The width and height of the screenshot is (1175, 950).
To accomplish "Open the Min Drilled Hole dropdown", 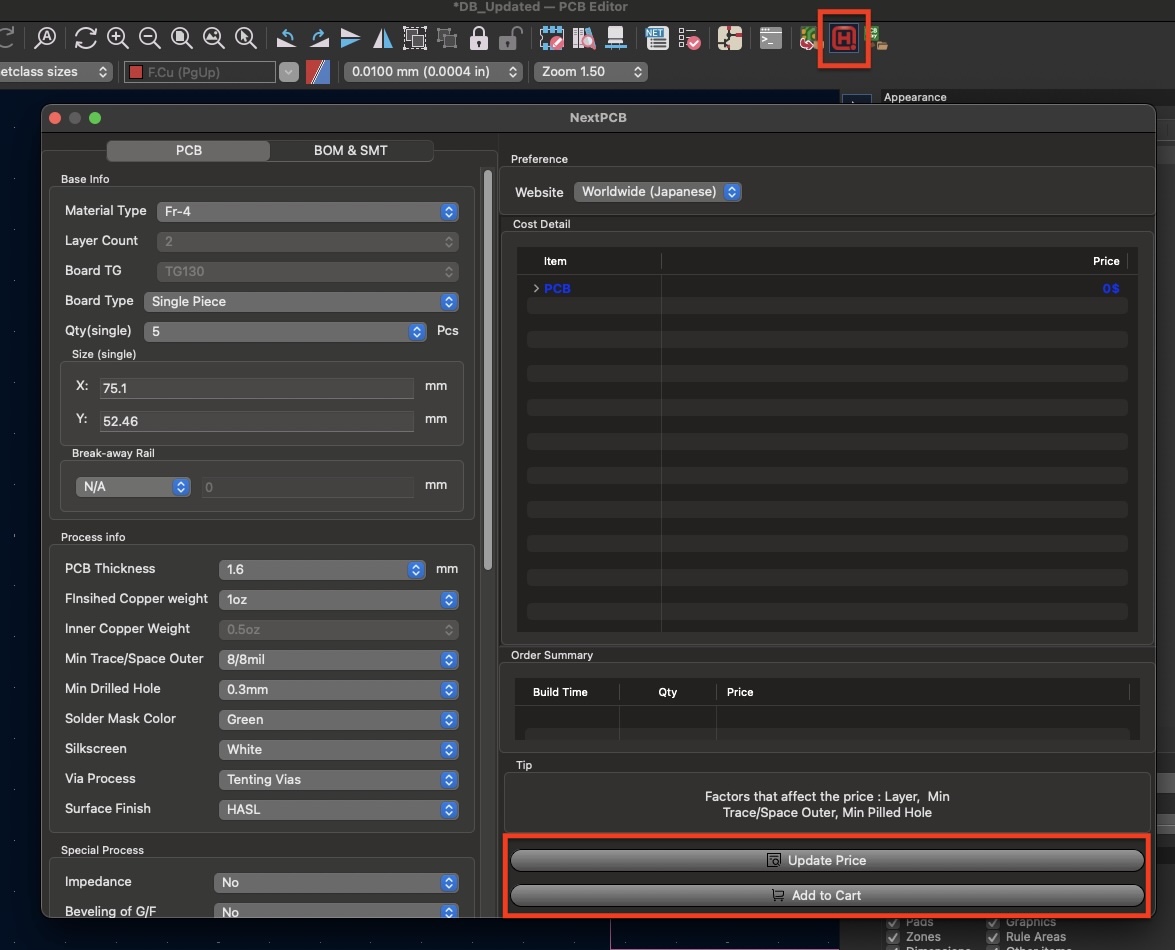I will coord(338,689).
